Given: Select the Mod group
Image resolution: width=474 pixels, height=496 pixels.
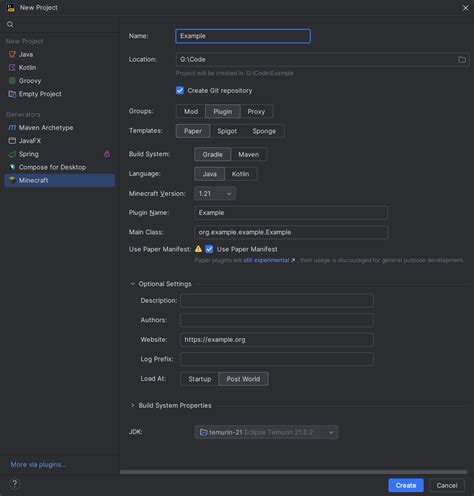Looking at the screenshot, I should click(191, 111).
